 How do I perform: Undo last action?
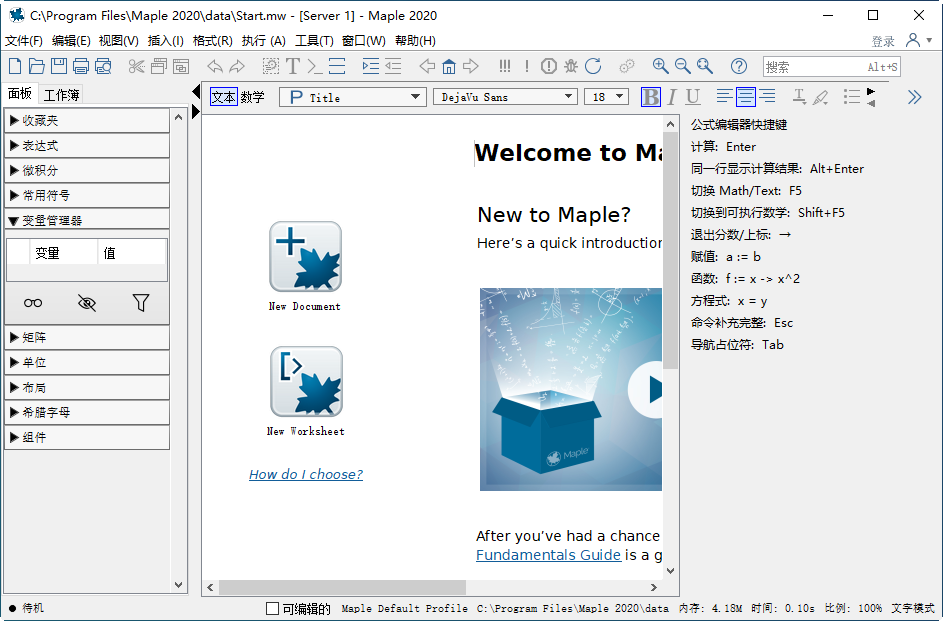(215, 66)
